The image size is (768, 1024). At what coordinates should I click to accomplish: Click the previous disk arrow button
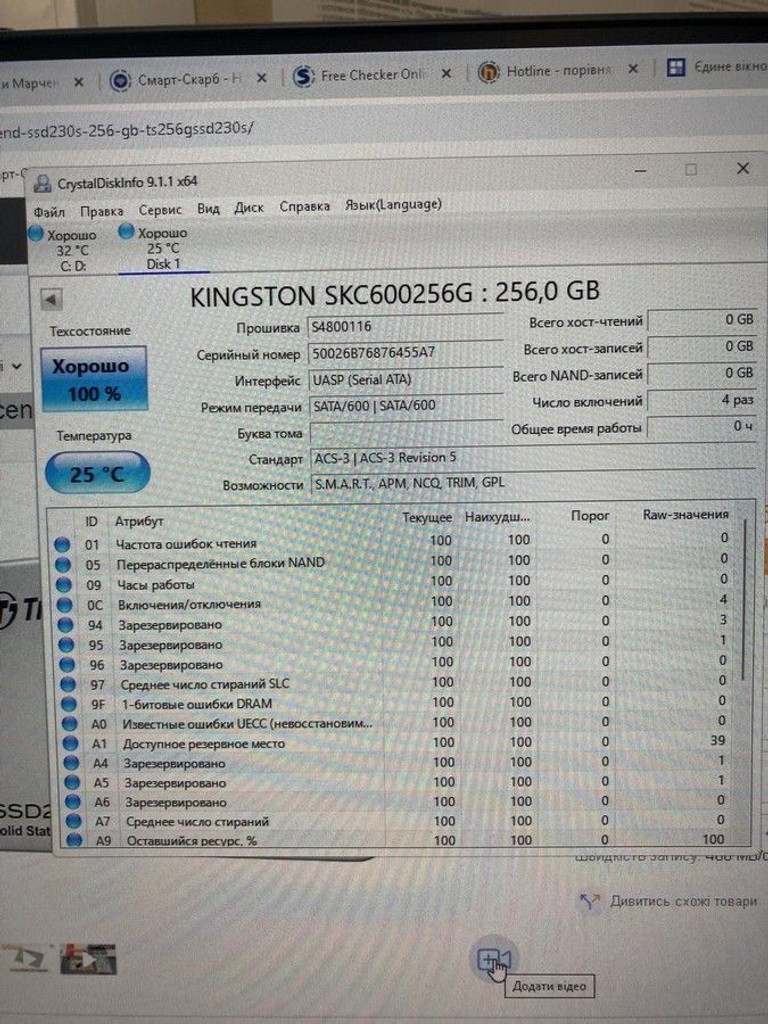point(51,300)
